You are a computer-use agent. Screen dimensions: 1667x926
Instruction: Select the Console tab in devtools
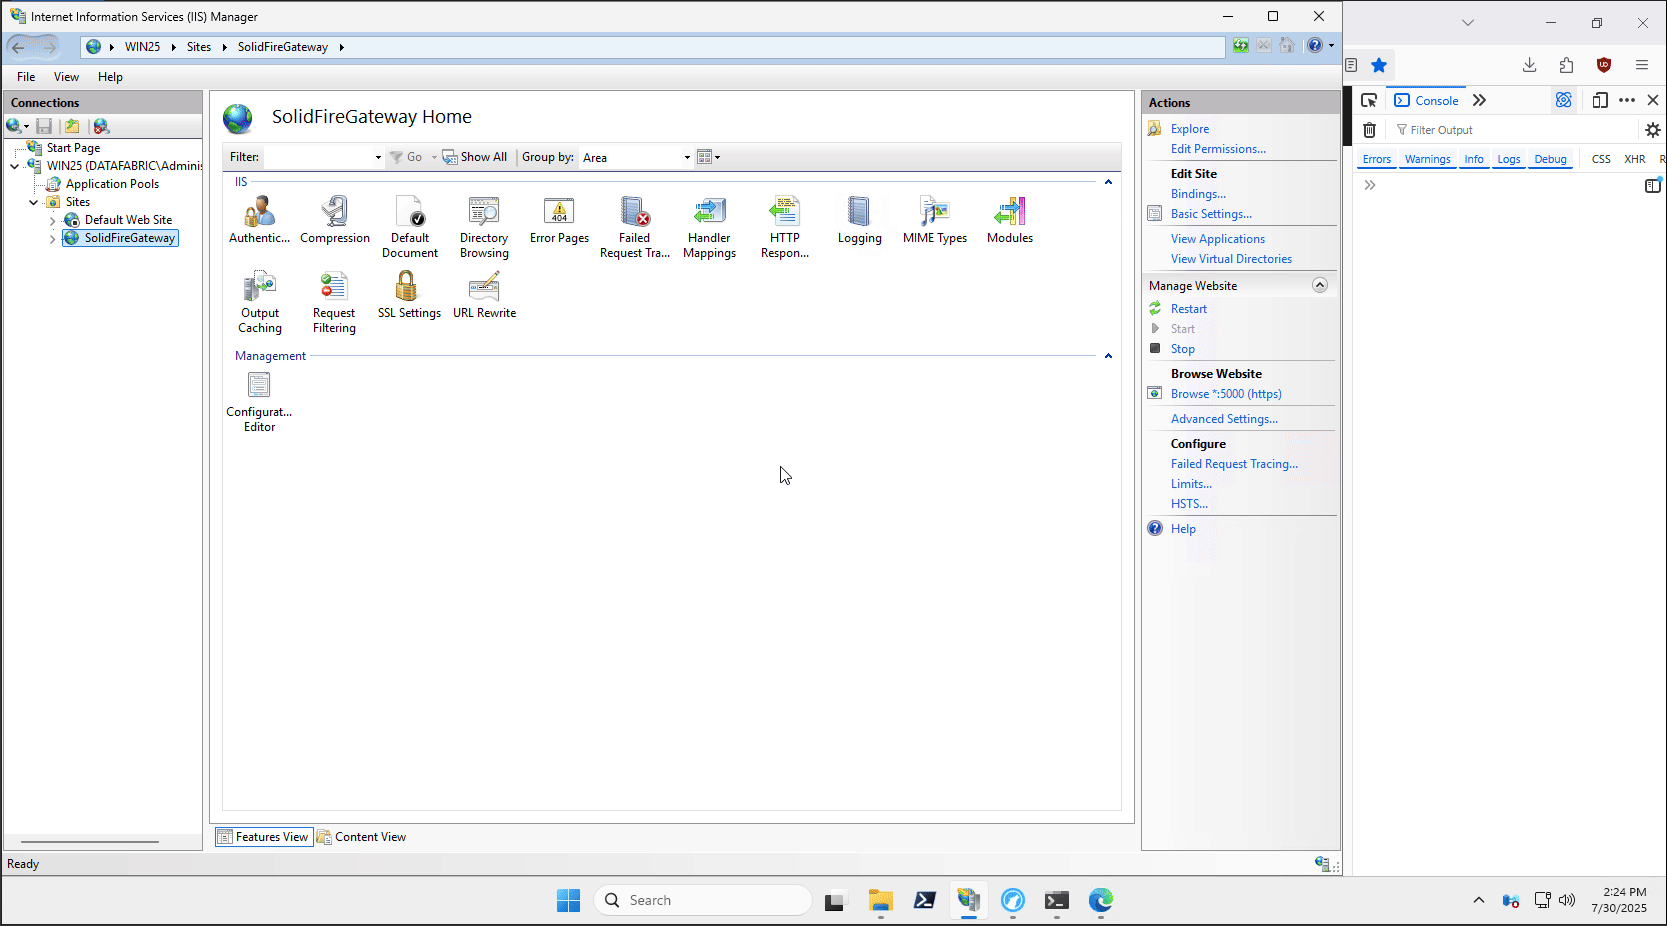coord(1427,100)
